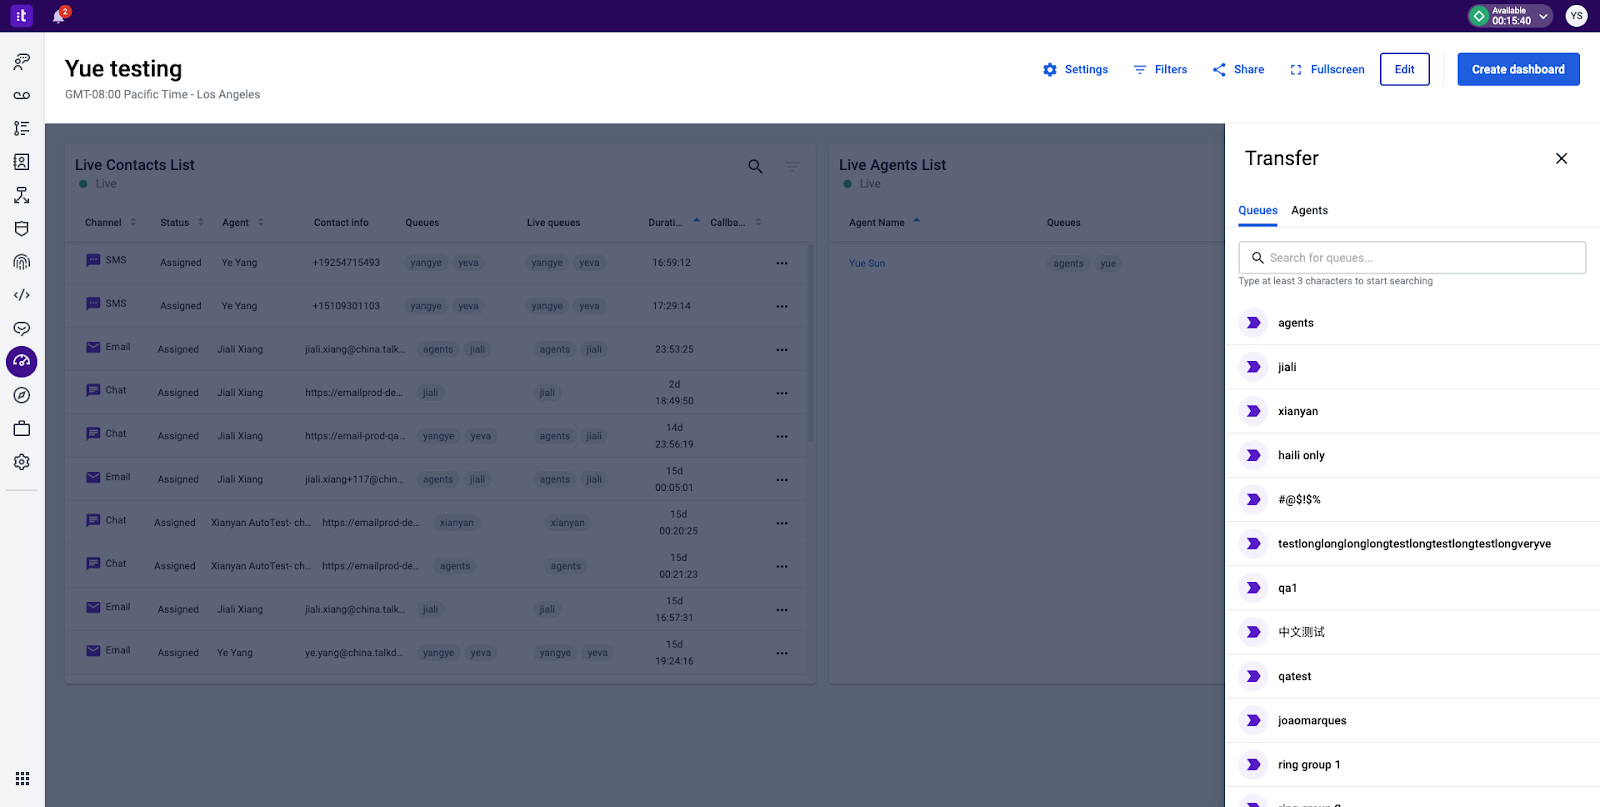Click the search icon in Live Contacts List
This screenshot has height=807, width=1600.
click(x=755, y=166)
